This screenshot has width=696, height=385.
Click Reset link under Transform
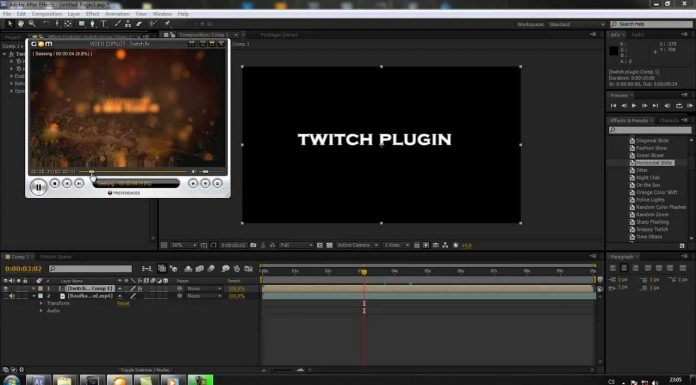tap(123, 304)
